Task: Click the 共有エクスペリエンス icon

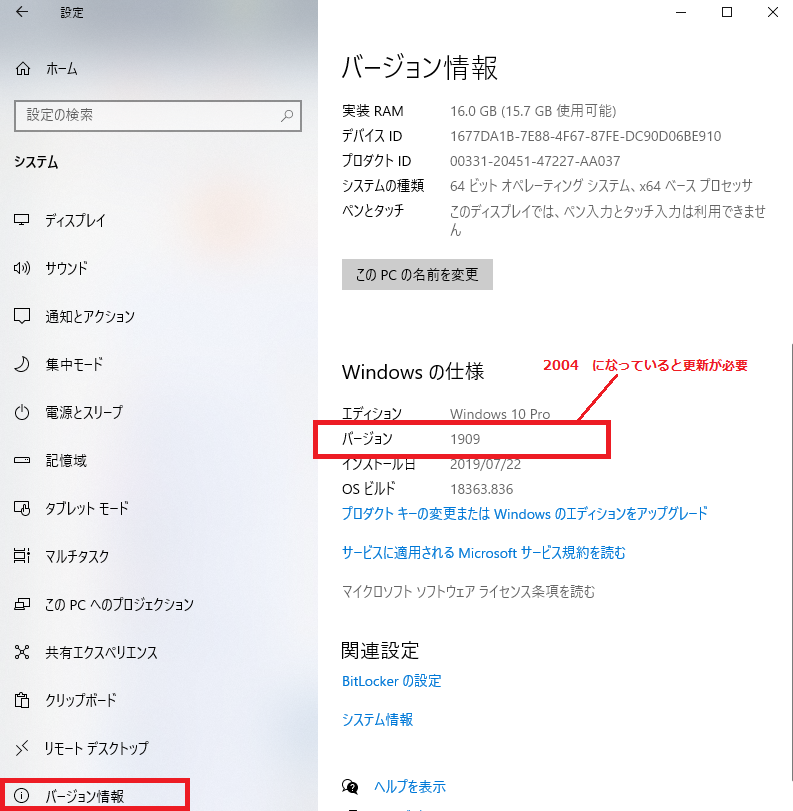Action: (x=22, y=652)
